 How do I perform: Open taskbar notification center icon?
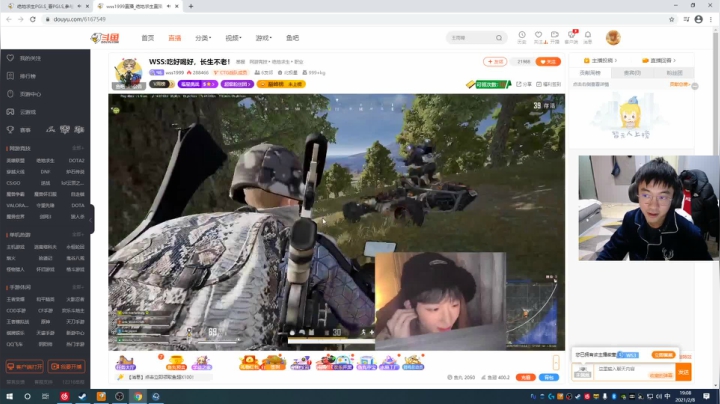pyautogui.click(x=706, y=396)
